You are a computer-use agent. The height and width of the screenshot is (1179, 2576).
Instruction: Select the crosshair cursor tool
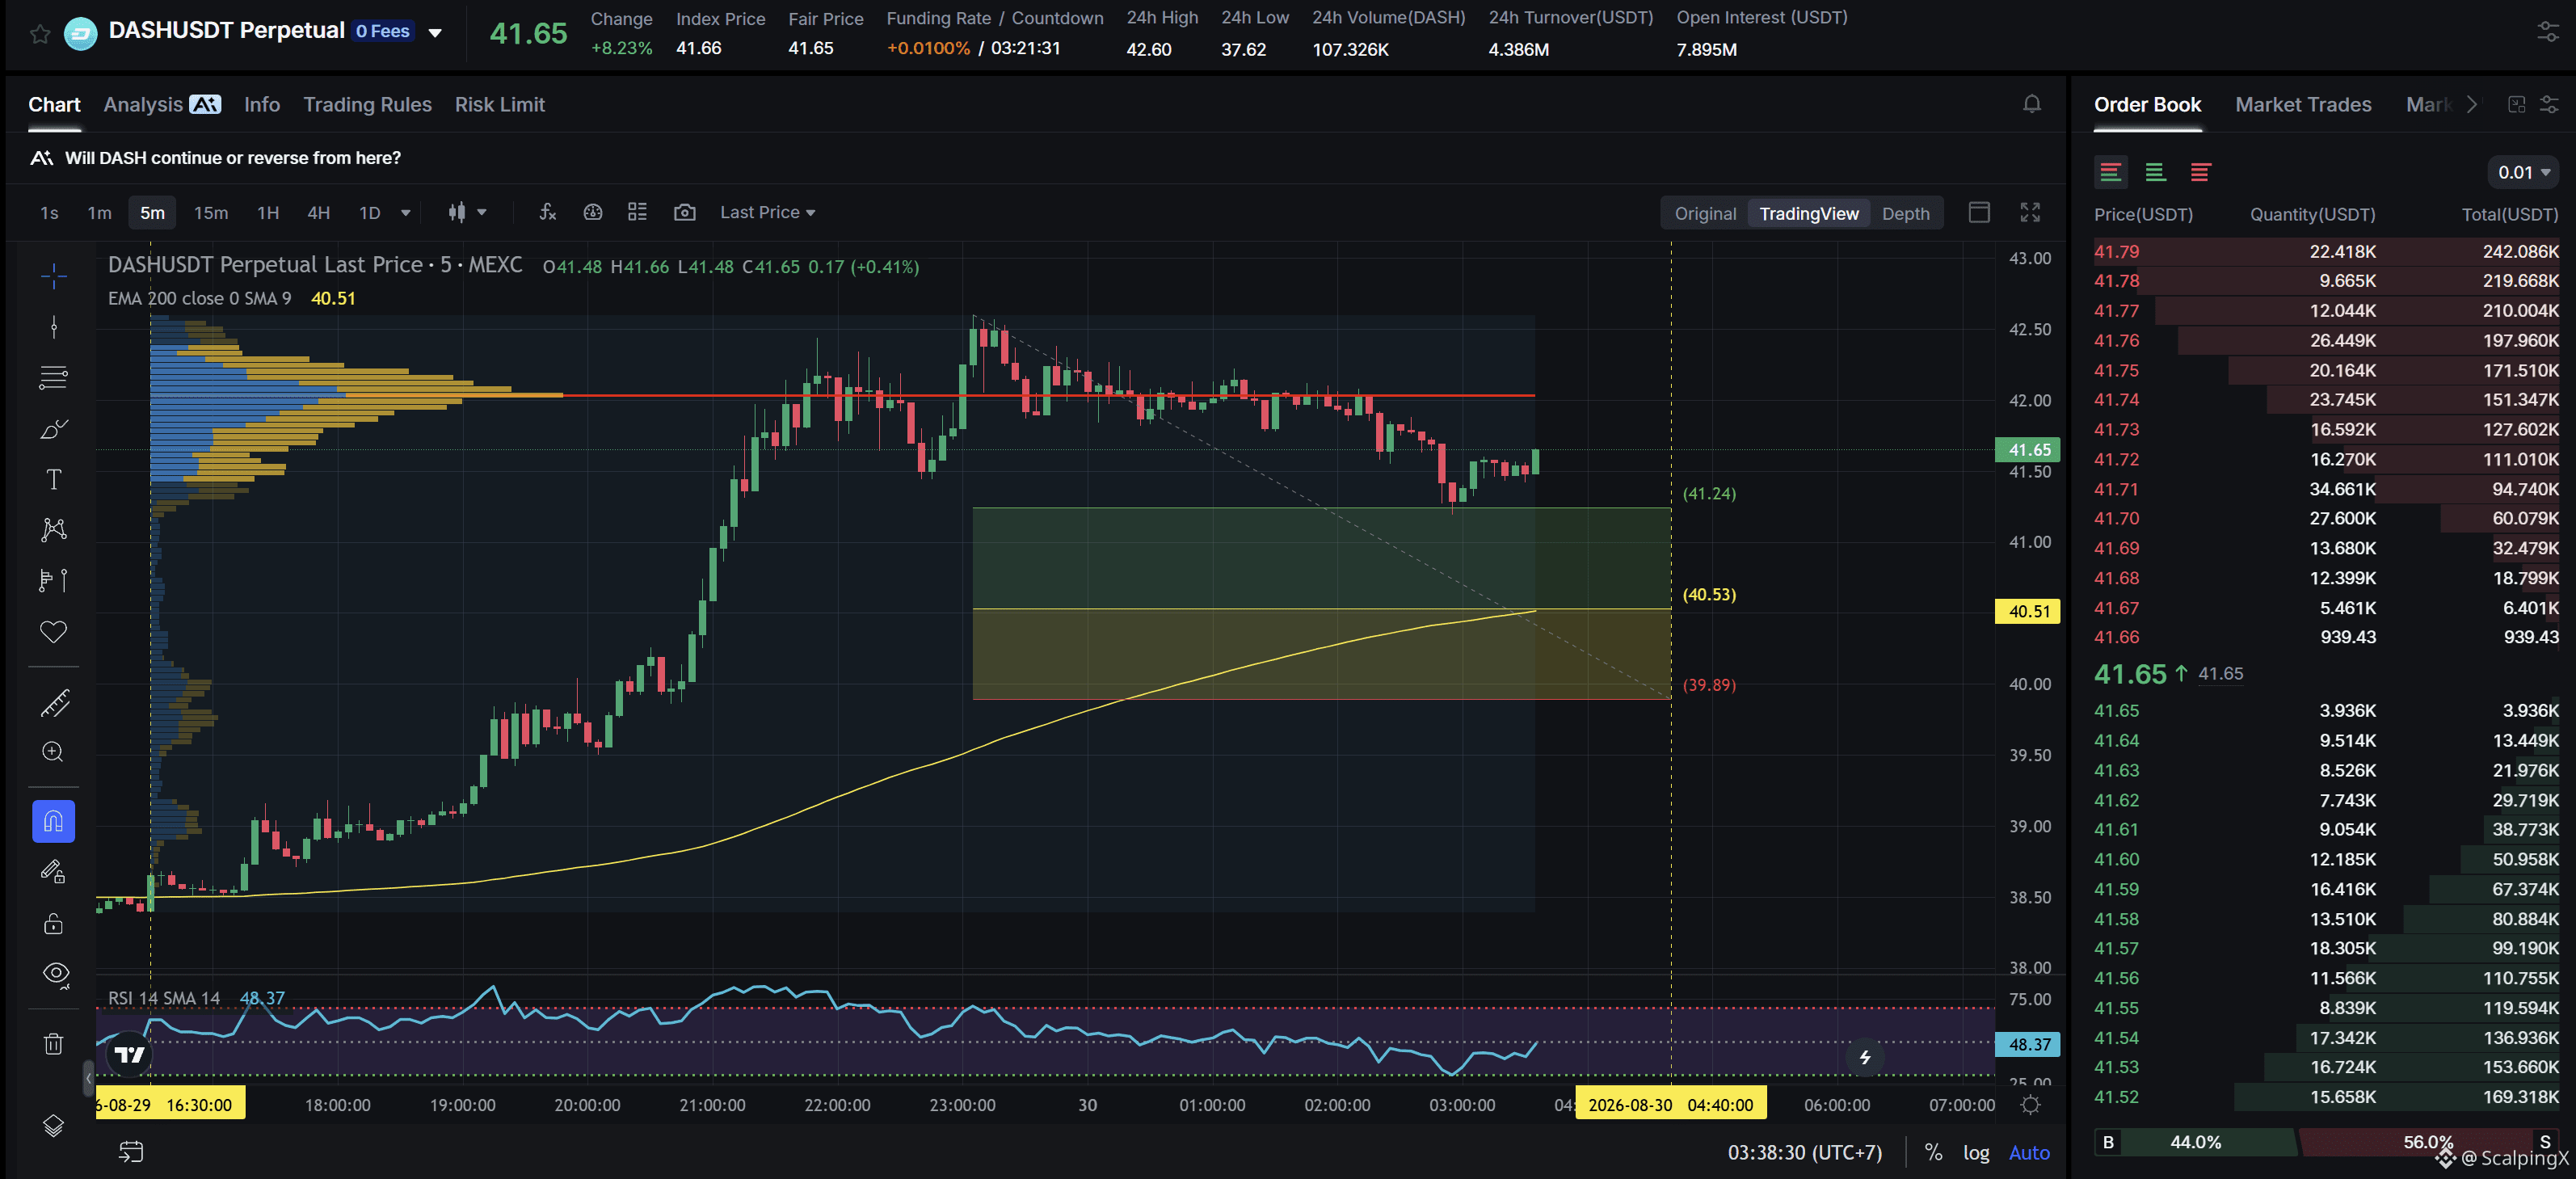(x=54, y=275)
